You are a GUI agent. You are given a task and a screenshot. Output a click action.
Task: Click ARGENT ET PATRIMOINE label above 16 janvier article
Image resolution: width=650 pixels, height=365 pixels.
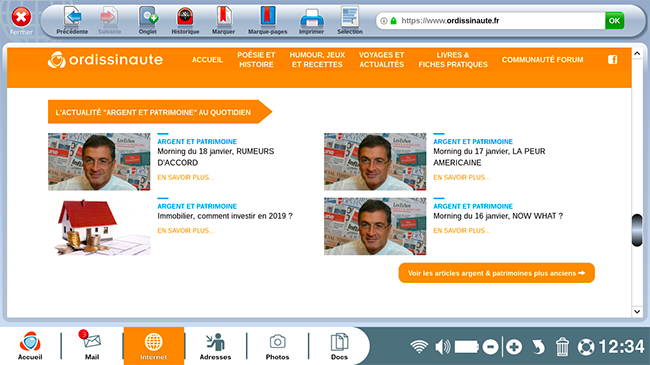pyautogui.click(x=473, y=206)
